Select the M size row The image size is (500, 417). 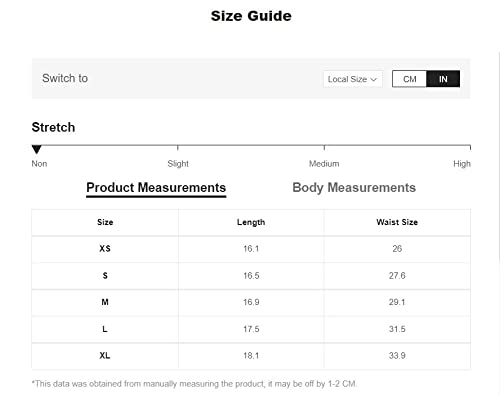point(251,302)
